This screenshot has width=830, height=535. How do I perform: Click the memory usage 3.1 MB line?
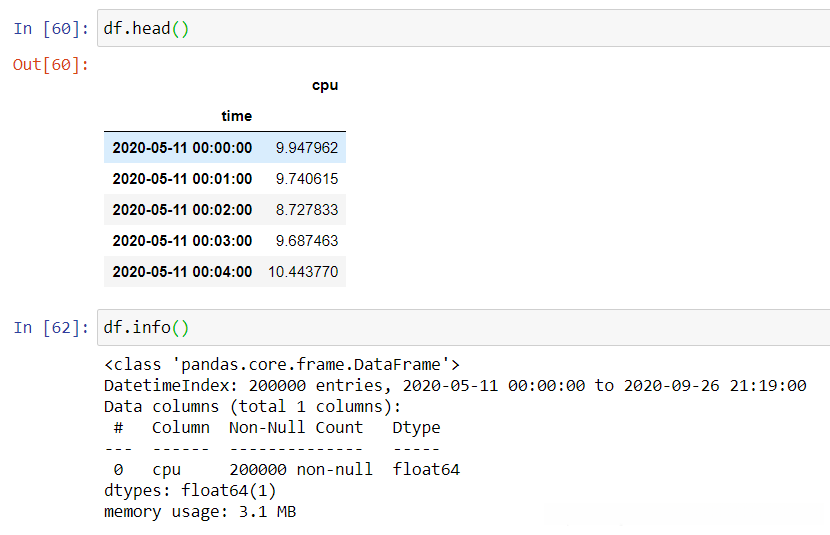click(x=200, y=512)
